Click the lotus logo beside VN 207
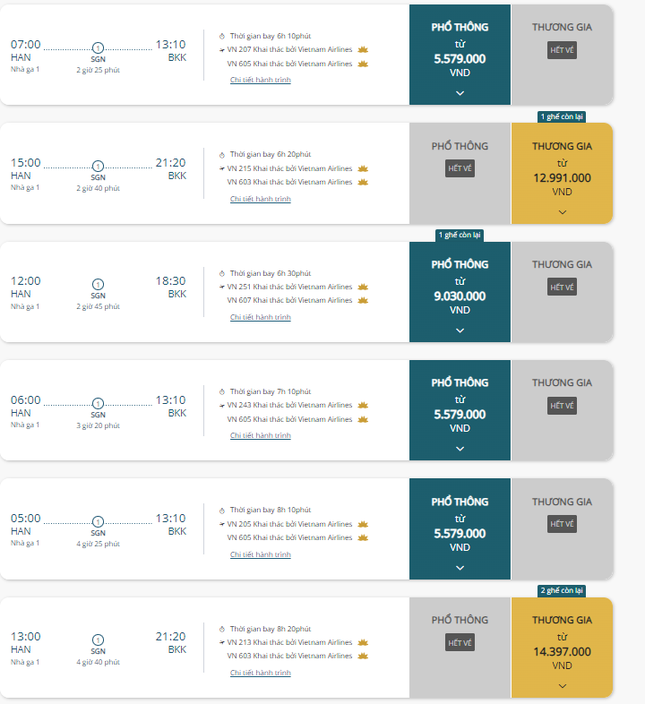Screen dimensions: 645x704 363,49
